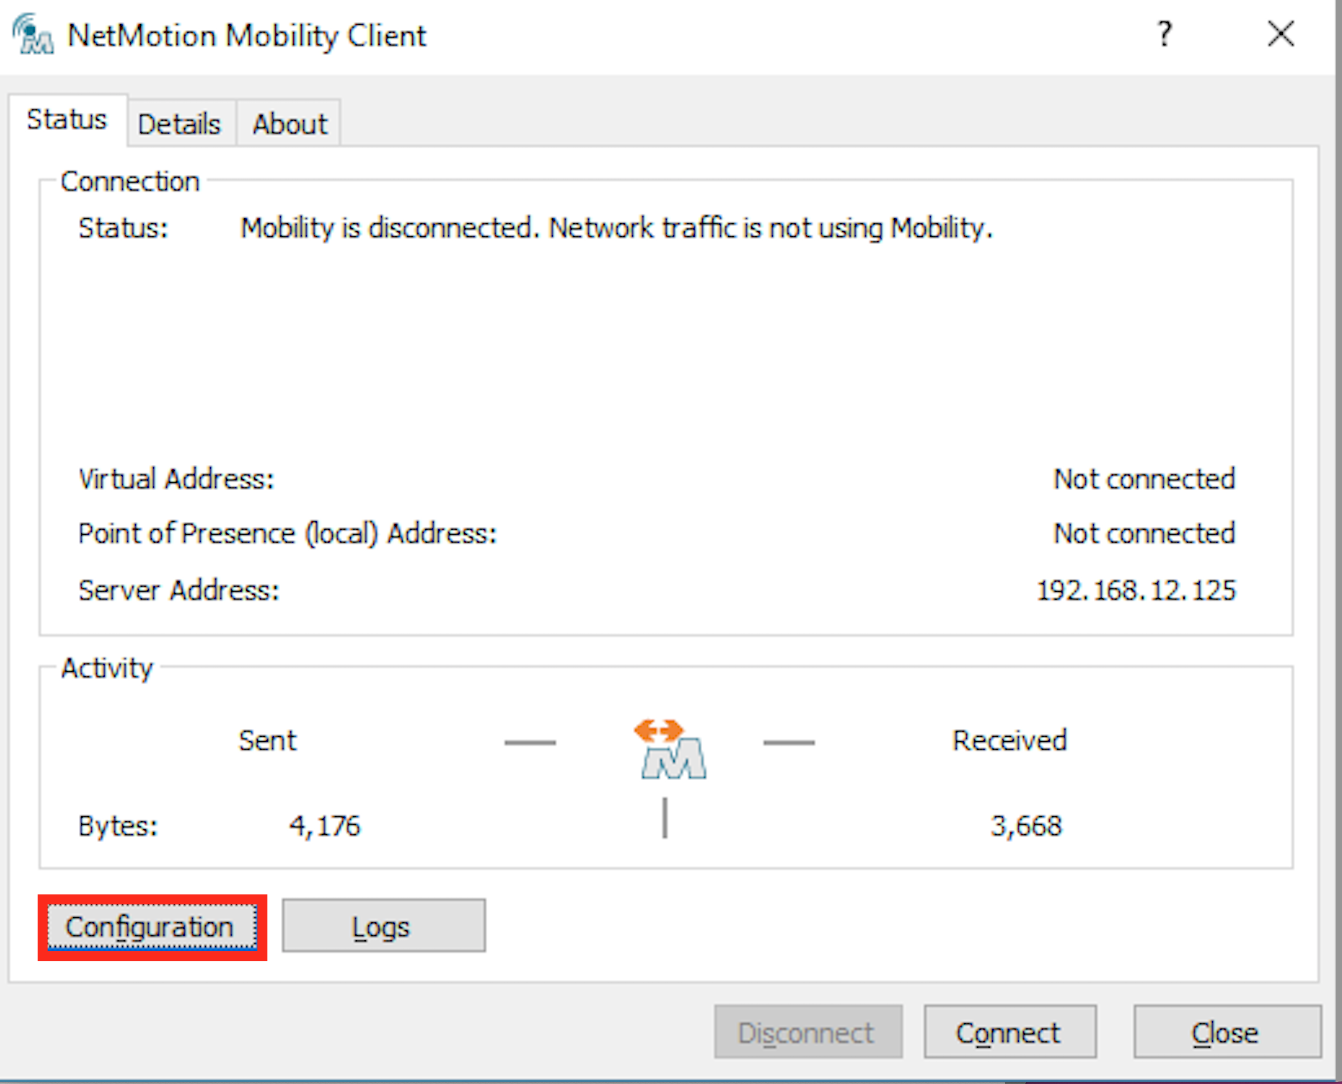Viewport: 1342px width, 1084px height.
Task: Switch to the About tab
Action: (x=289, y=124)
